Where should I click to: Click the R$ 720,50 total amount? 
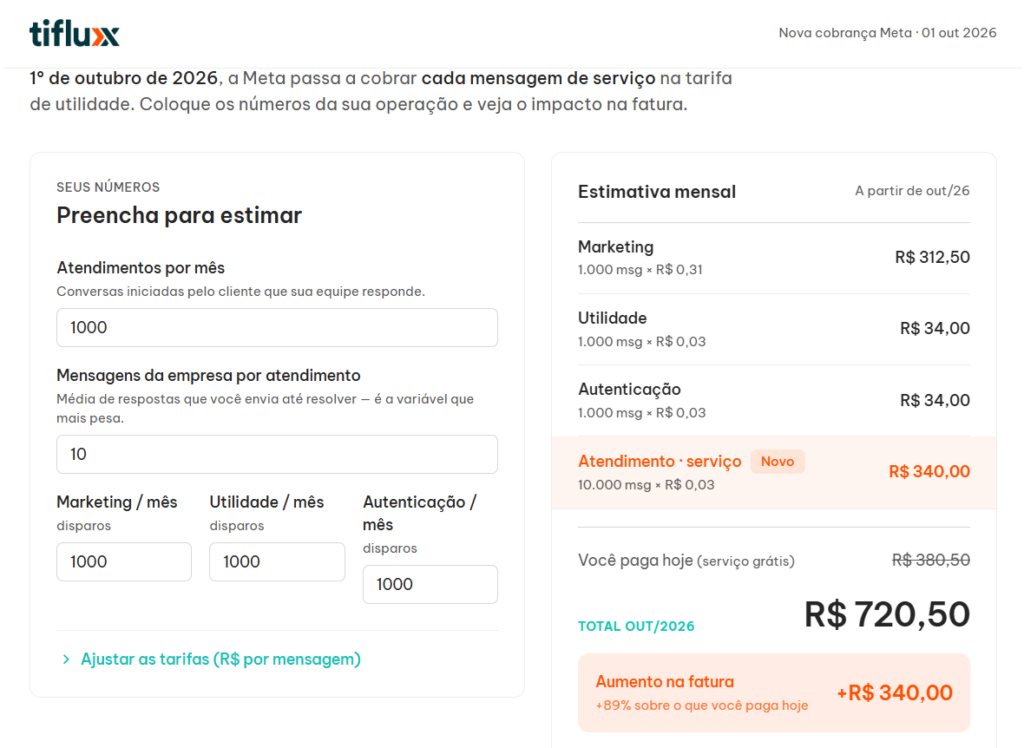[x=887, y=615]
